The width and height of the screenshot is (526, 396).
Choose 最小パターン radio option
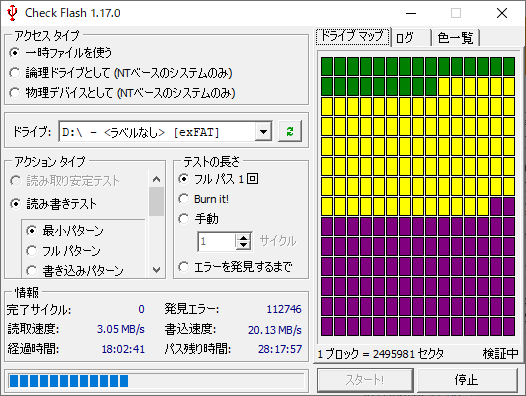(65, 231)
